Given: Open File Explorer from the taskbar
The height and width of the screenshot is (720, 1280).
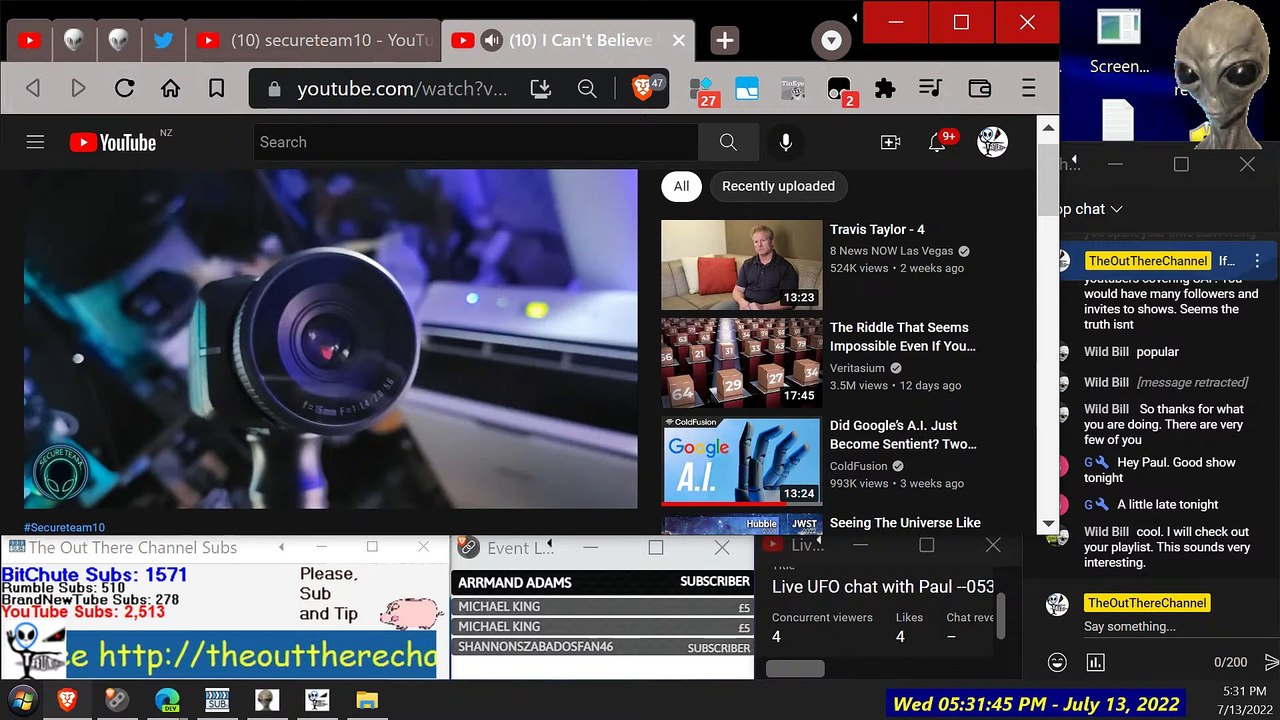Looking at the screenshot, I should click(367, 700).
